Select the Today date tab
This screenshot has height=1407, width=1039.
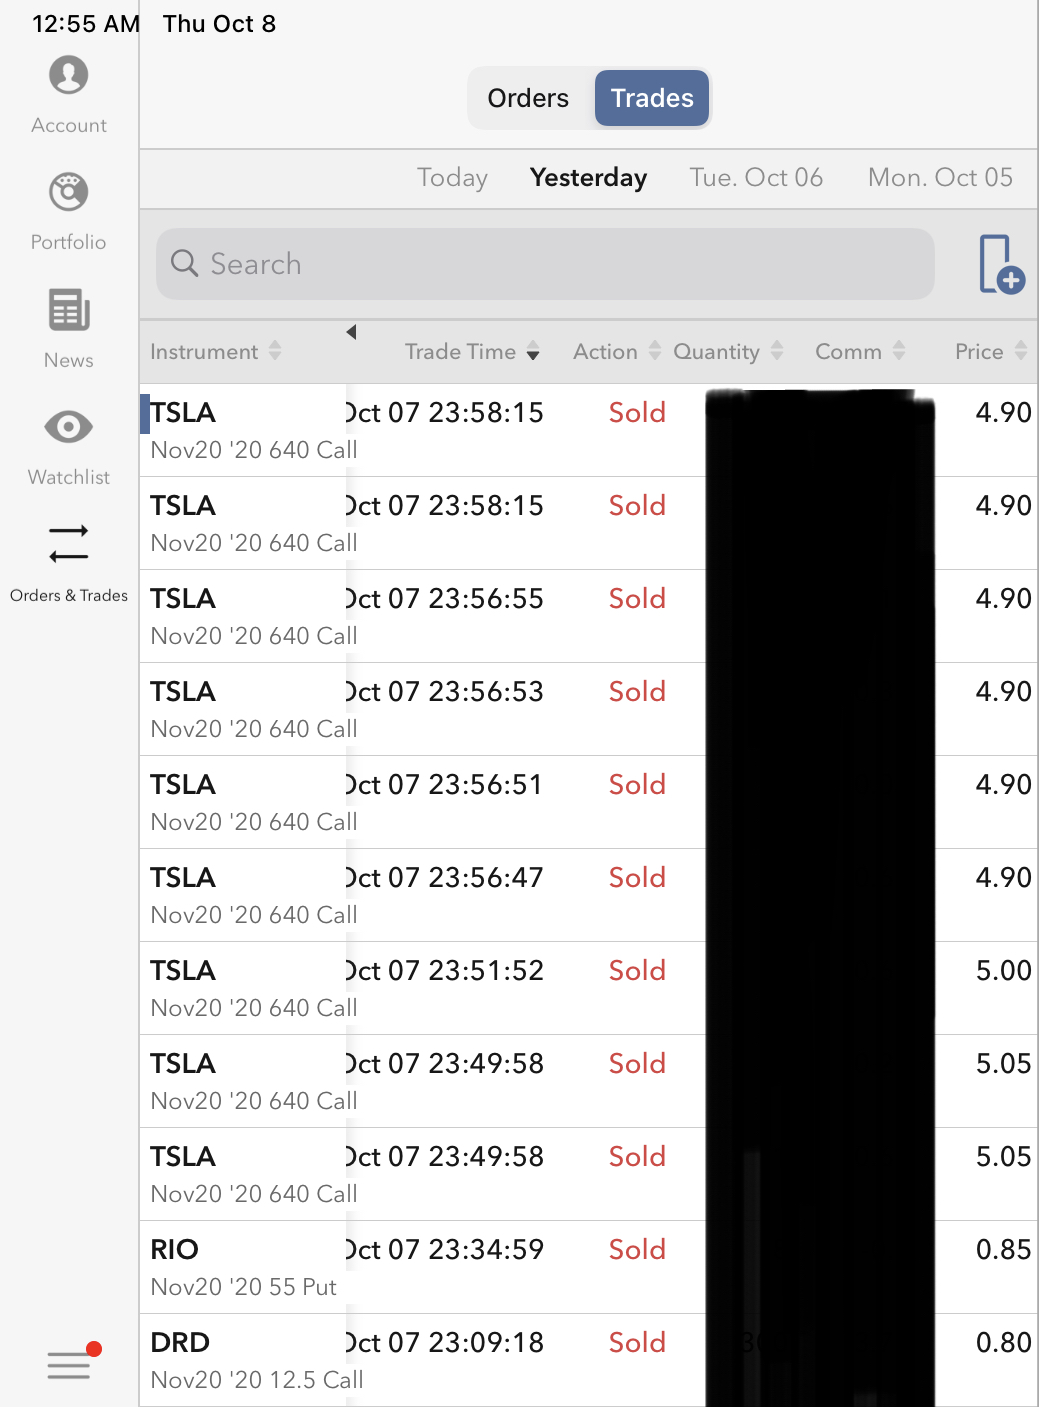[452, 178]
